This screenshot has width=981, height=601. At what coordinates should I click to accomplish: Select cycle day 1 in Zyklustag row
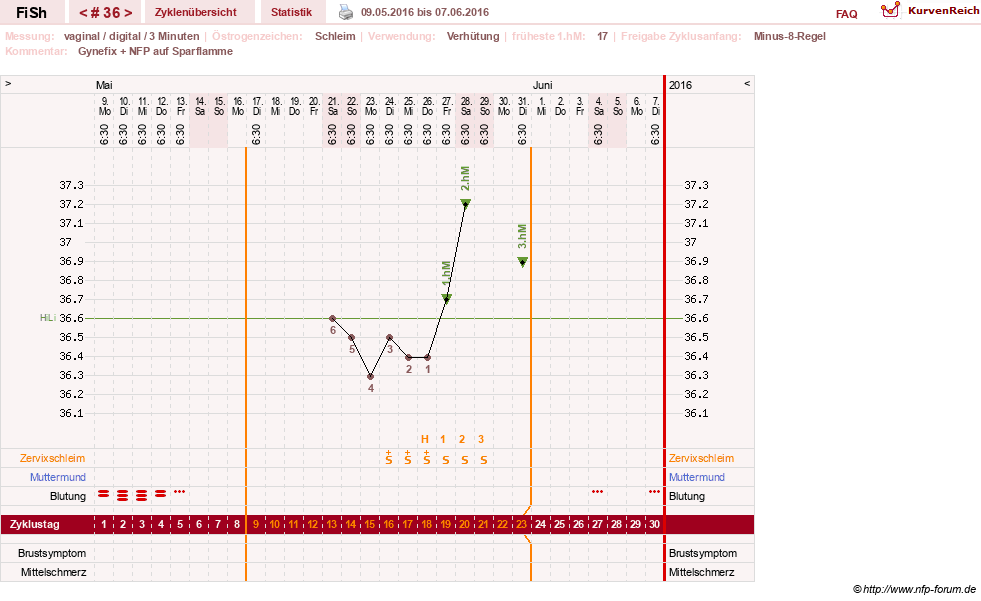tap(104, 524)
